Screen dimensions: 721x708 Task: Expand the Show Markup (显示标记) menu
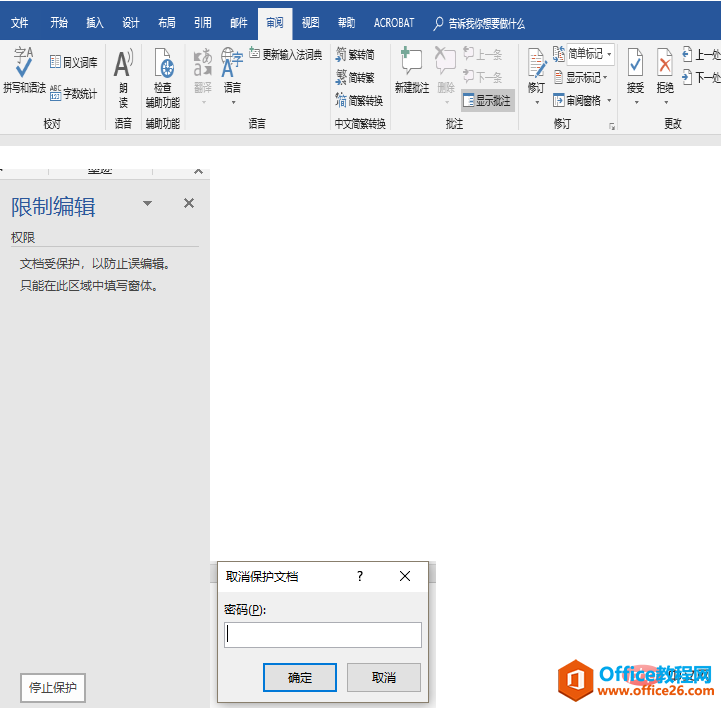581,78
